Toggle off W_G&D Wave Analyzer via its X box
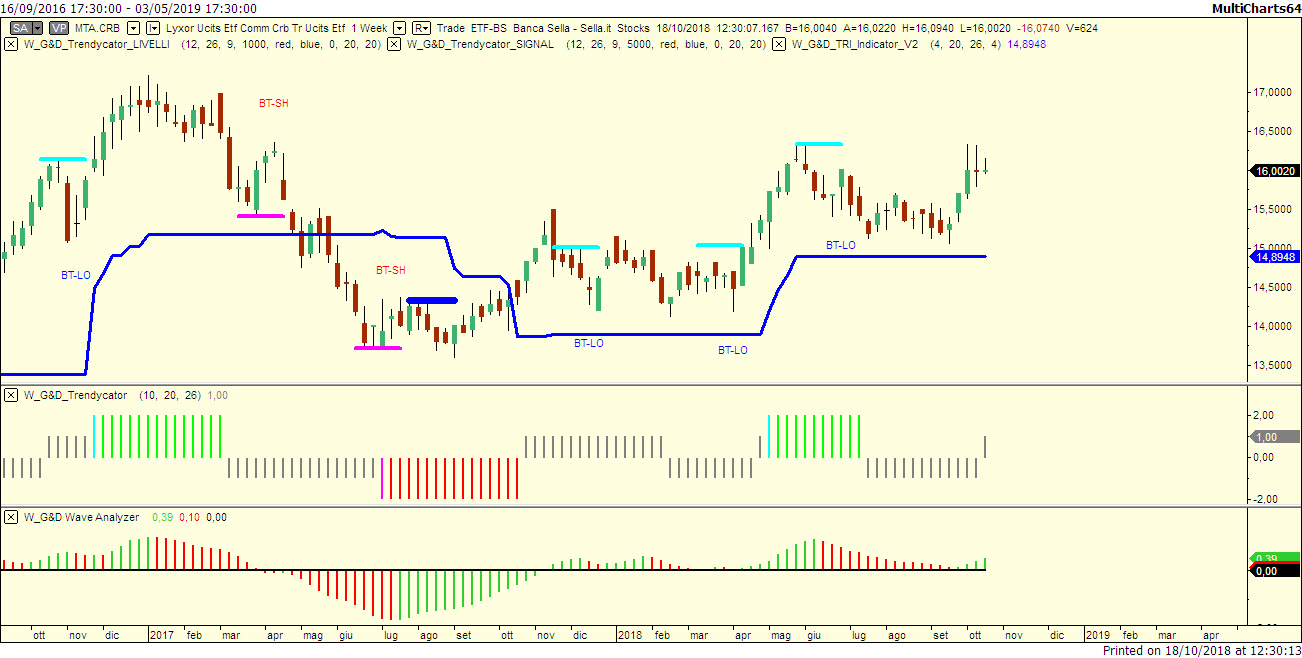 point(11,517)
